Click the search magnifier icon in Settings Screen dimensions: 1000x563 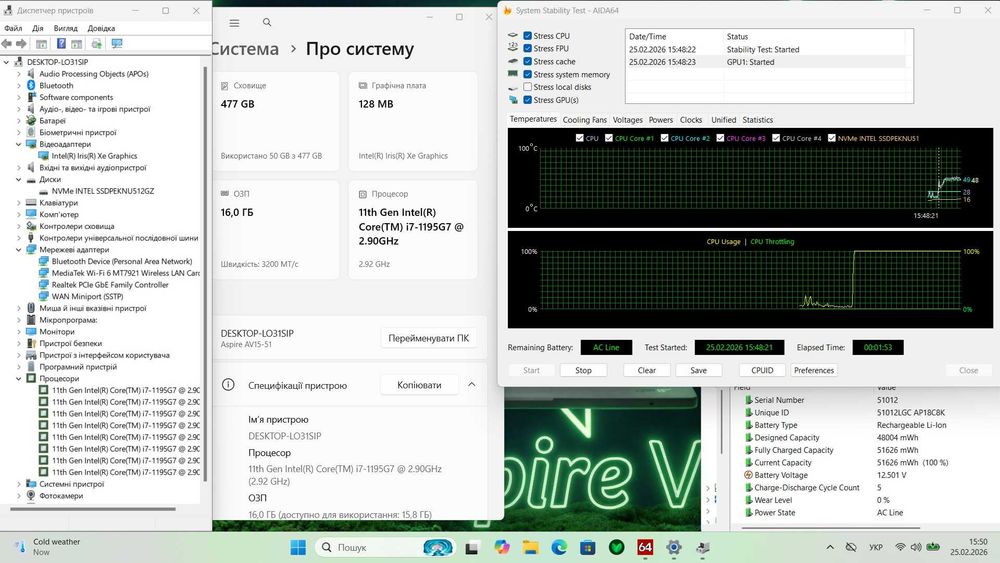[x=267, y=22]
